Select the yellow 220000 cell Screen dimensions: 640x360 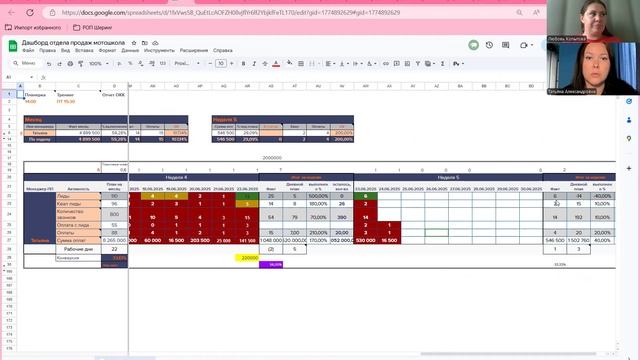(x=247, y=258)
